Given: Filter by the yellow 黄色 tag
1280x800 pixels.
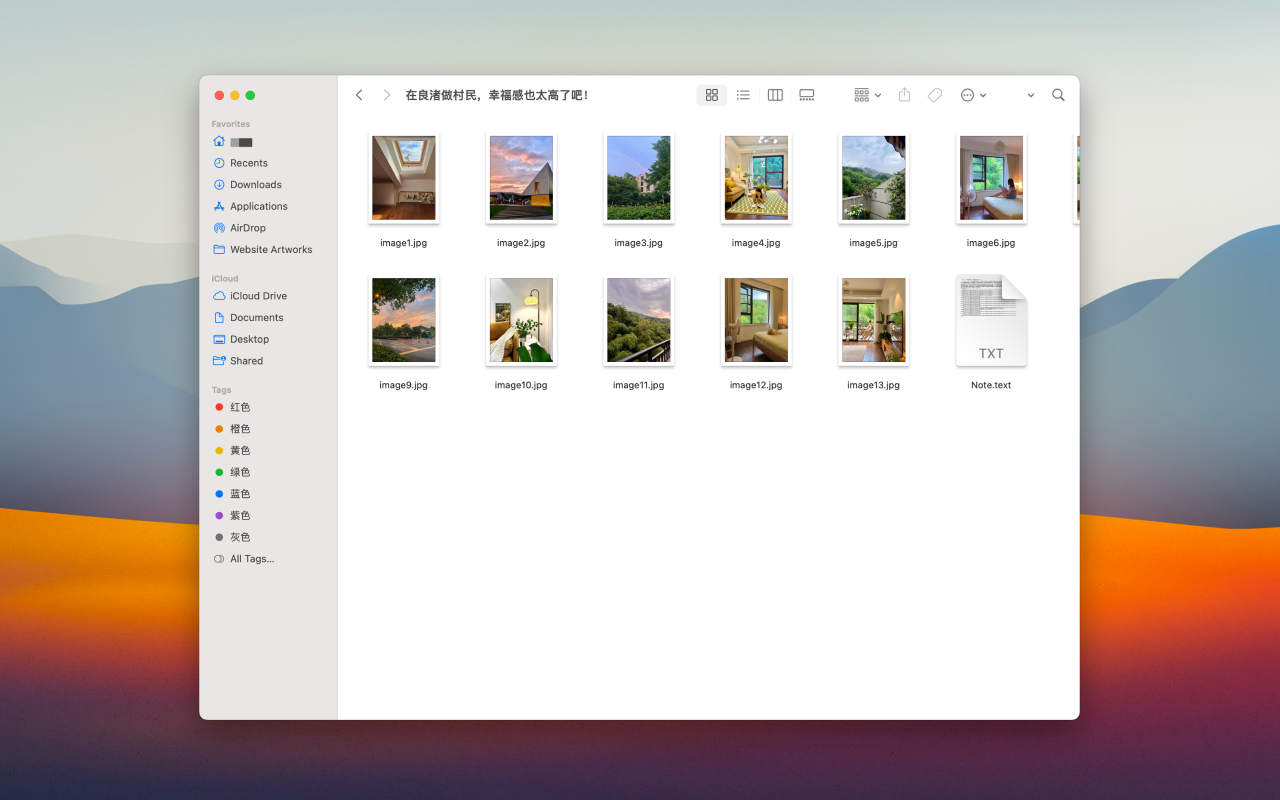Looking at the screenshot, I should 232,451.
